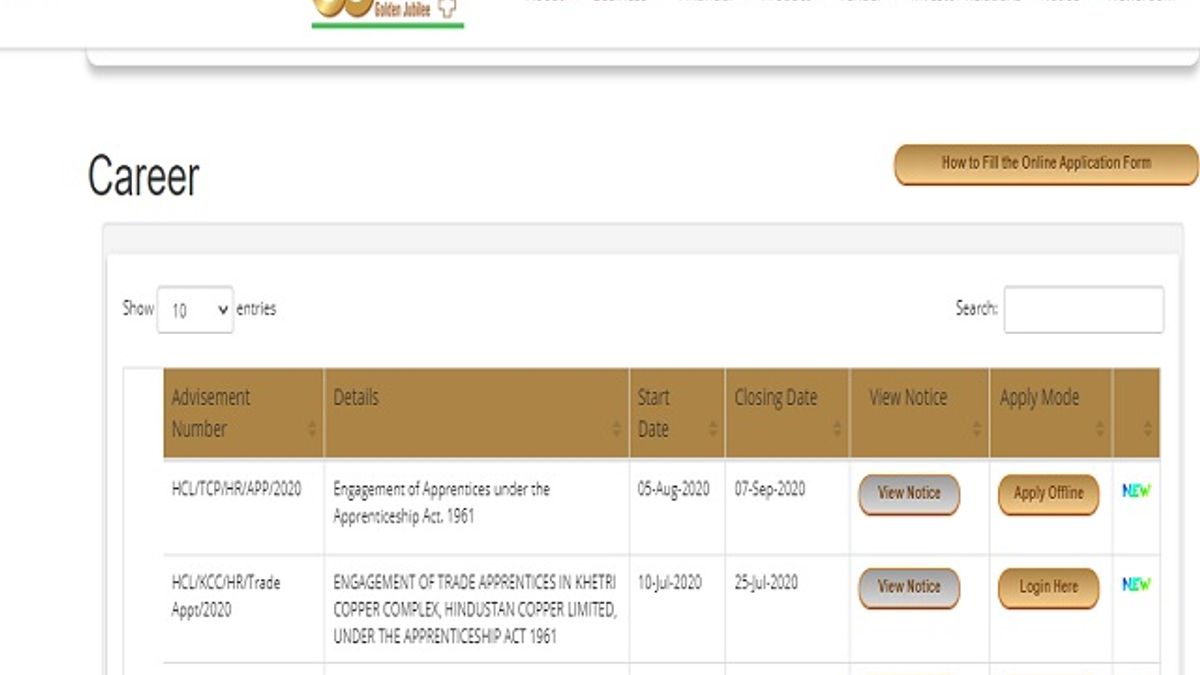This screenshot has height=675, width=1200.
Task: Click Apply Offline for apprentices engagement
Action: (1048, 494)
